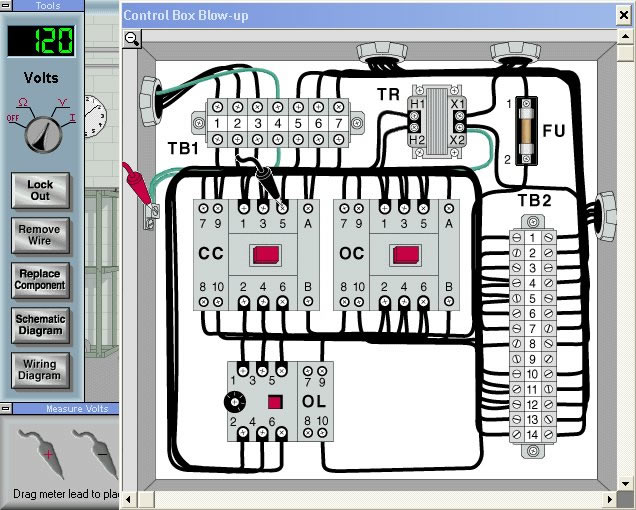Click the red alligator clip probe

(x=135, y=174)
